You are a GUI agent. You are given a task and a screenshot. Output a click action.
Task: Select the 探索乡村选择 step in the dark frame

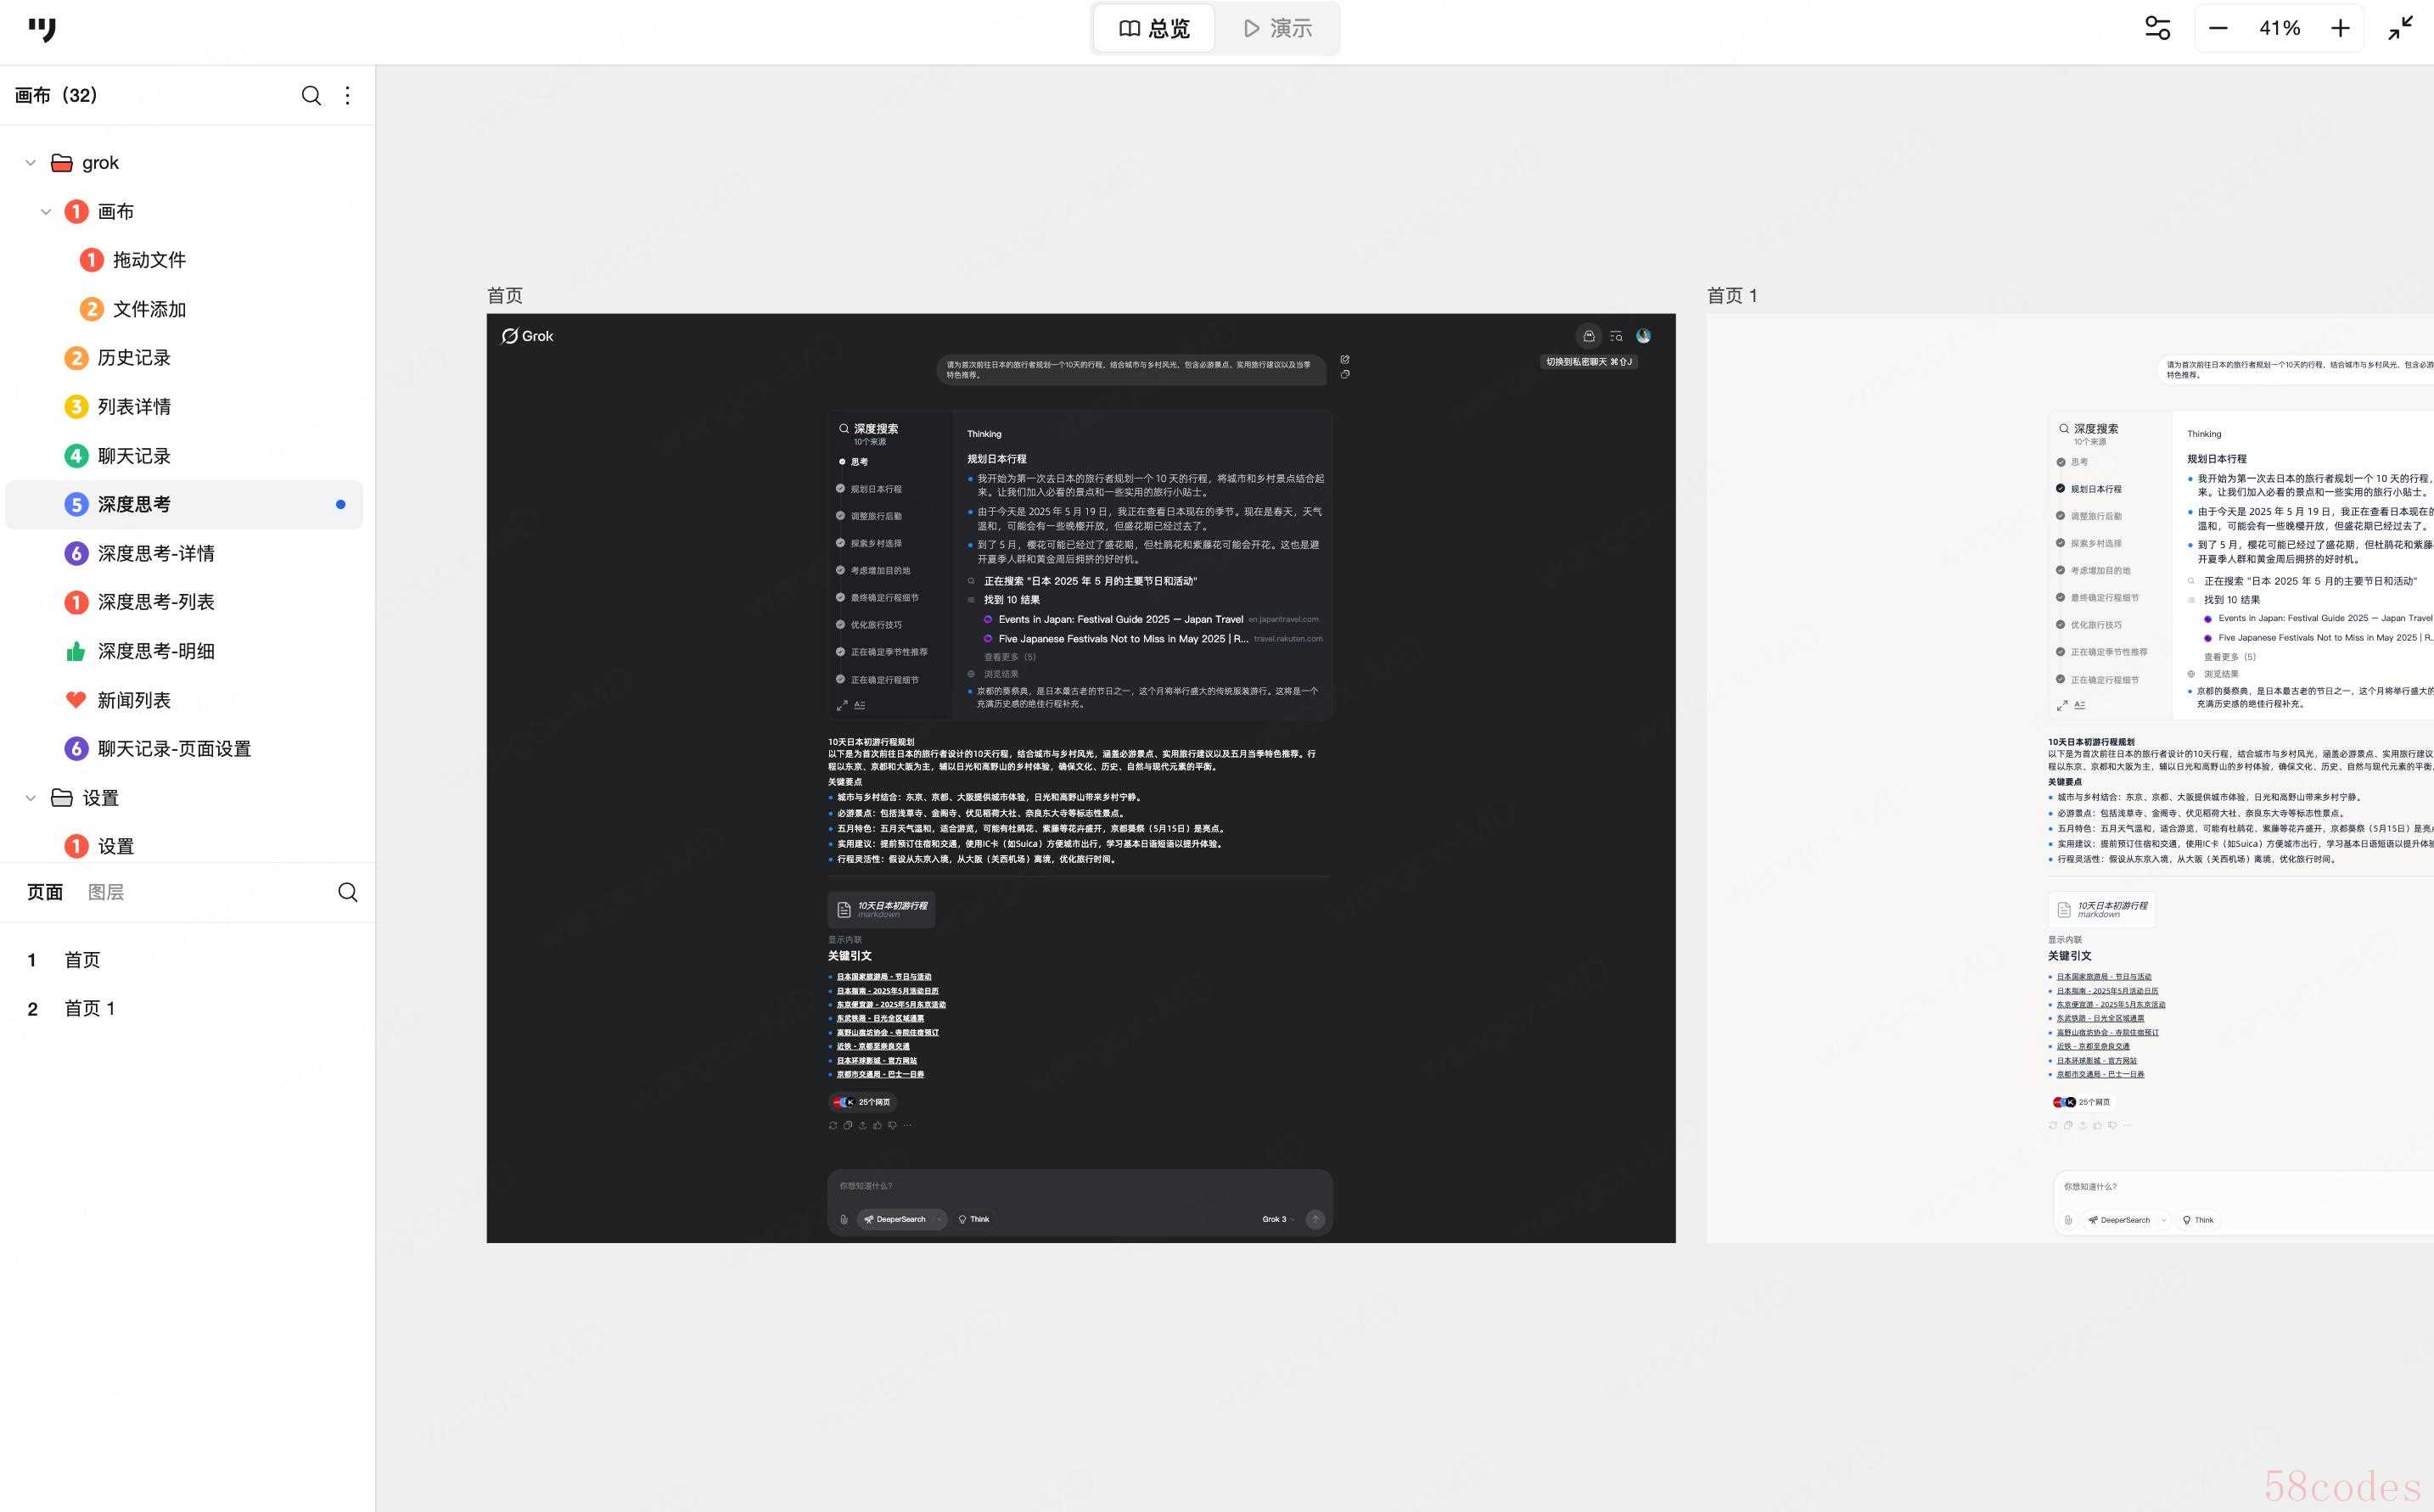click(869, 543)
